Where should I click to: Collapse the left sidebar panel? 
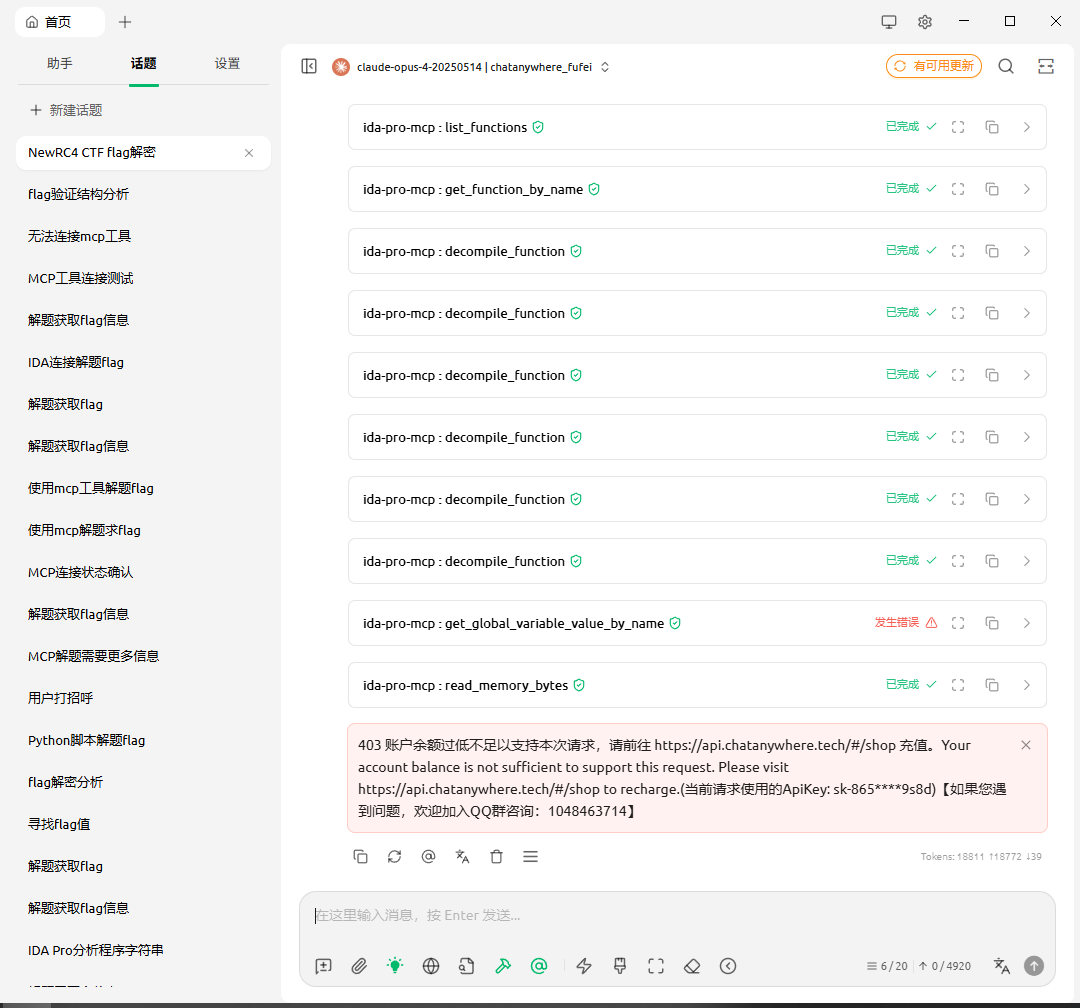click(309, 66)
